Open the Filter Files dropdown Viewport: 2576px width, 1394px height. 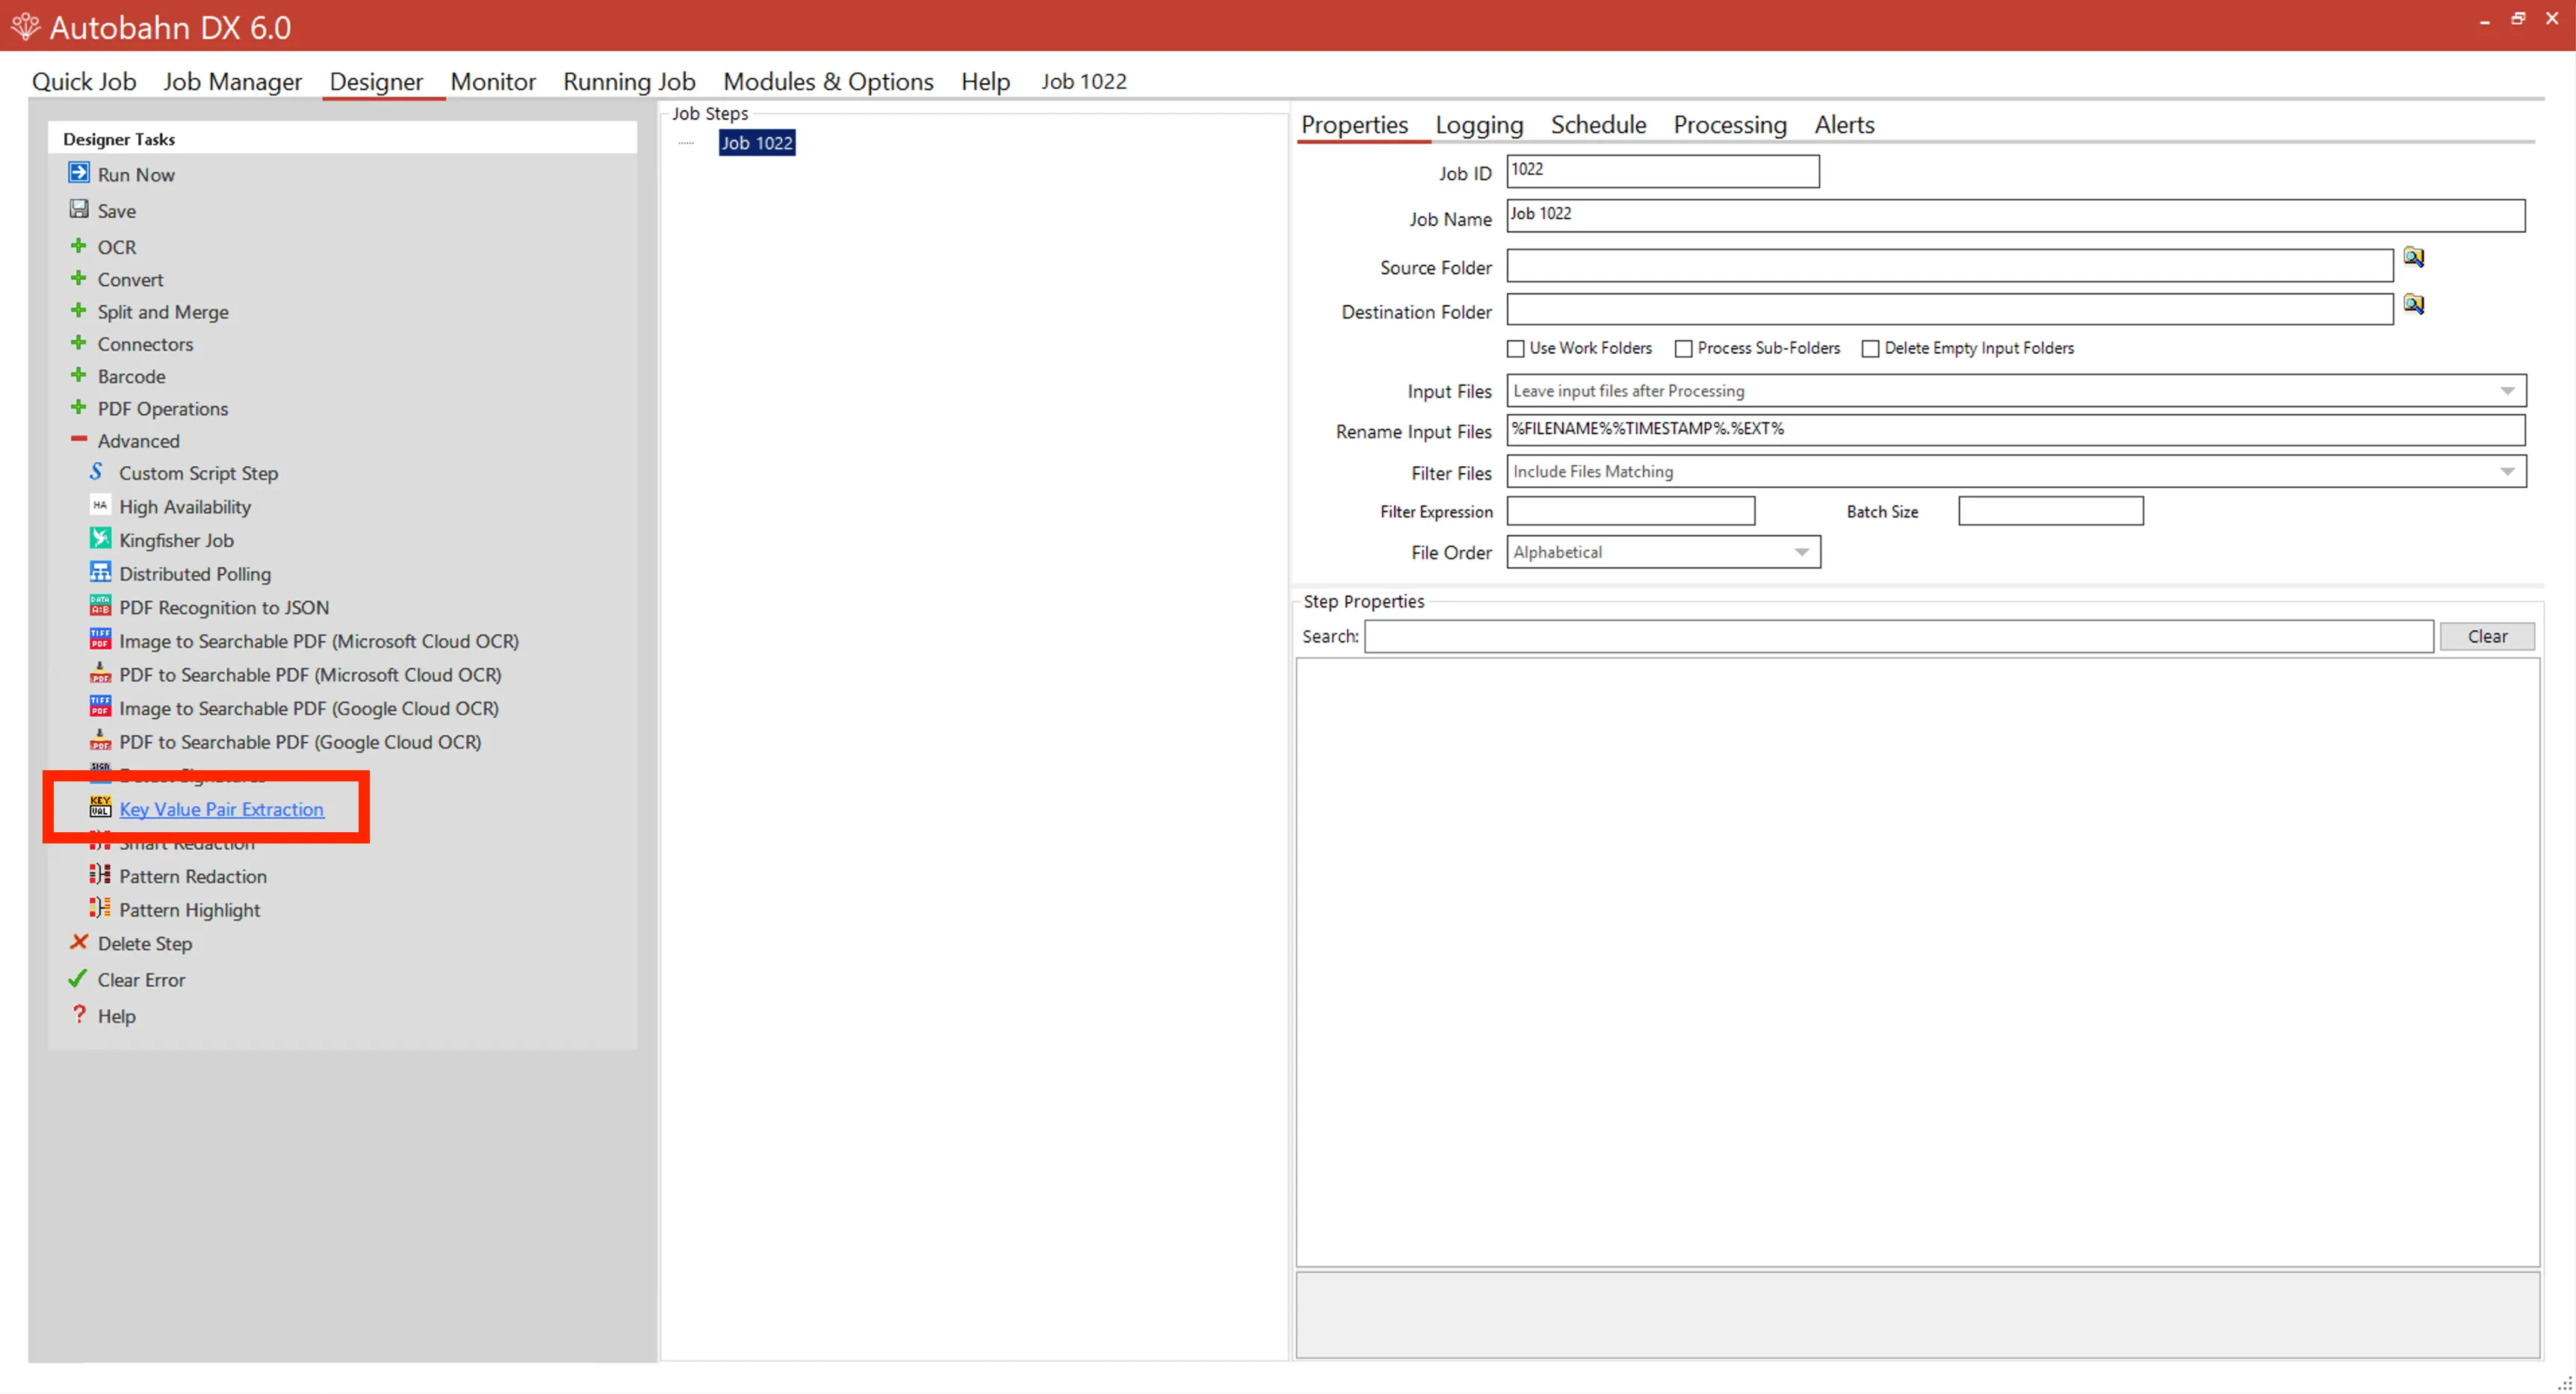point(2016,472)
